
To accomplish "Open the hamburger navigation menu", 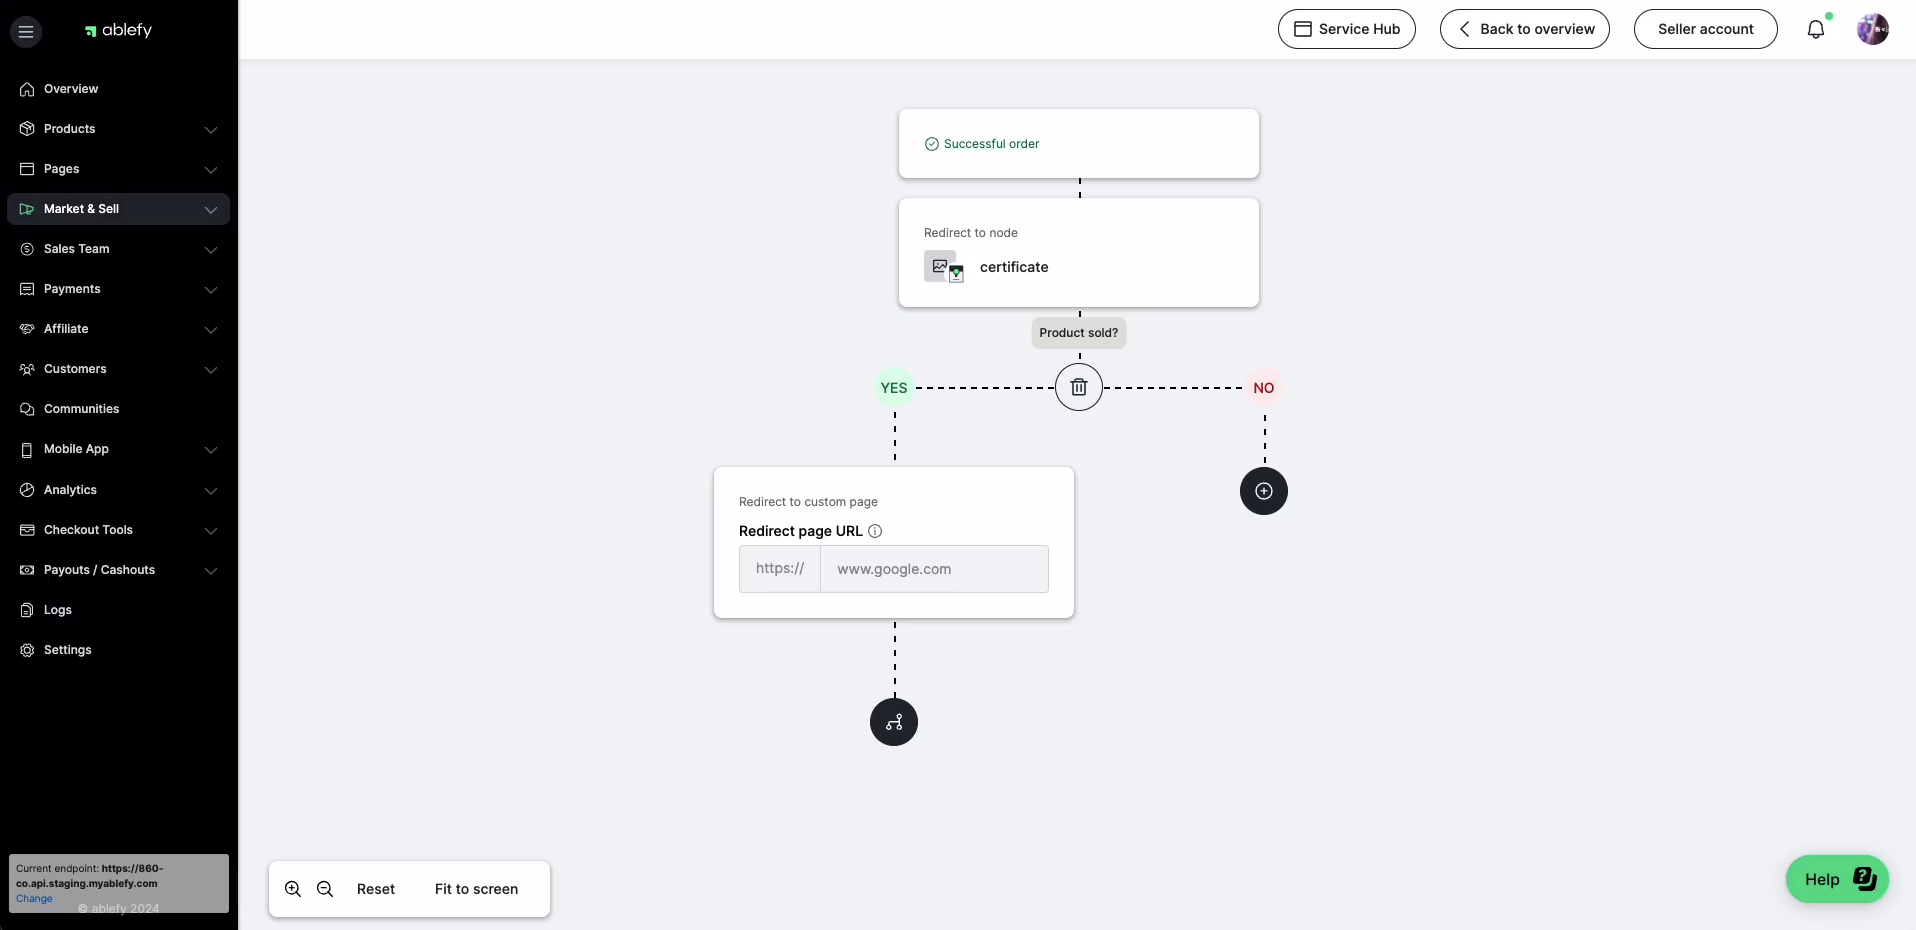I will 26,31.
